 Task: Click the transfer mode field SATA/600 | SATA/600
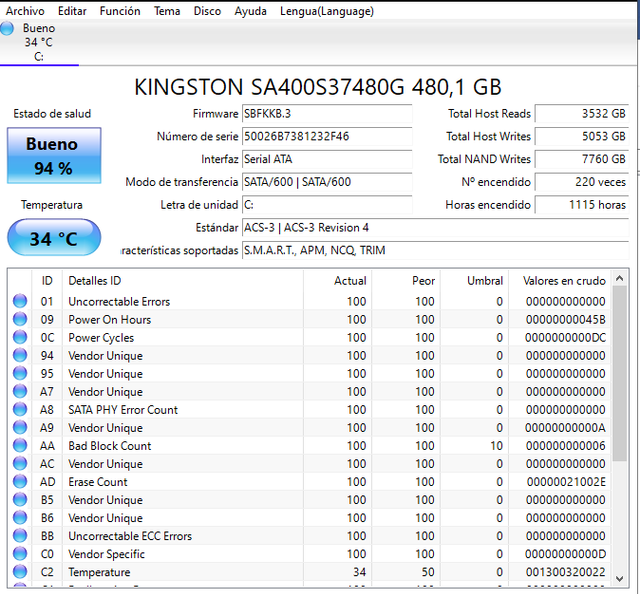tap(327, 182)
